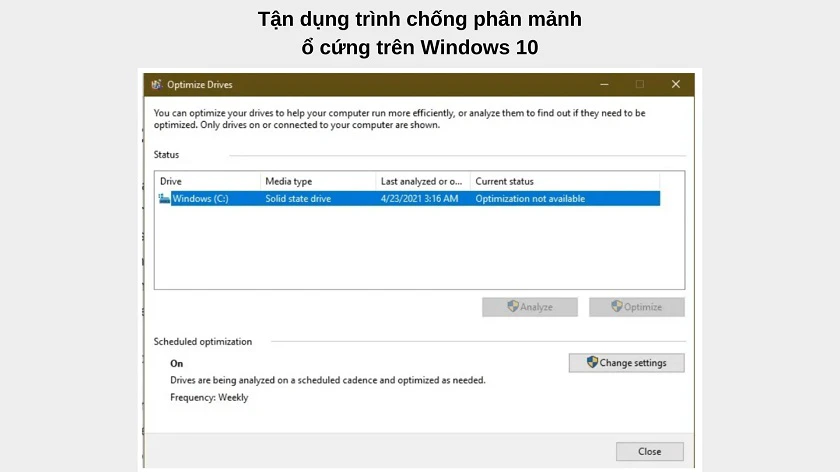Click the Status section label
840x472 pixels.
tap(166, 155)
